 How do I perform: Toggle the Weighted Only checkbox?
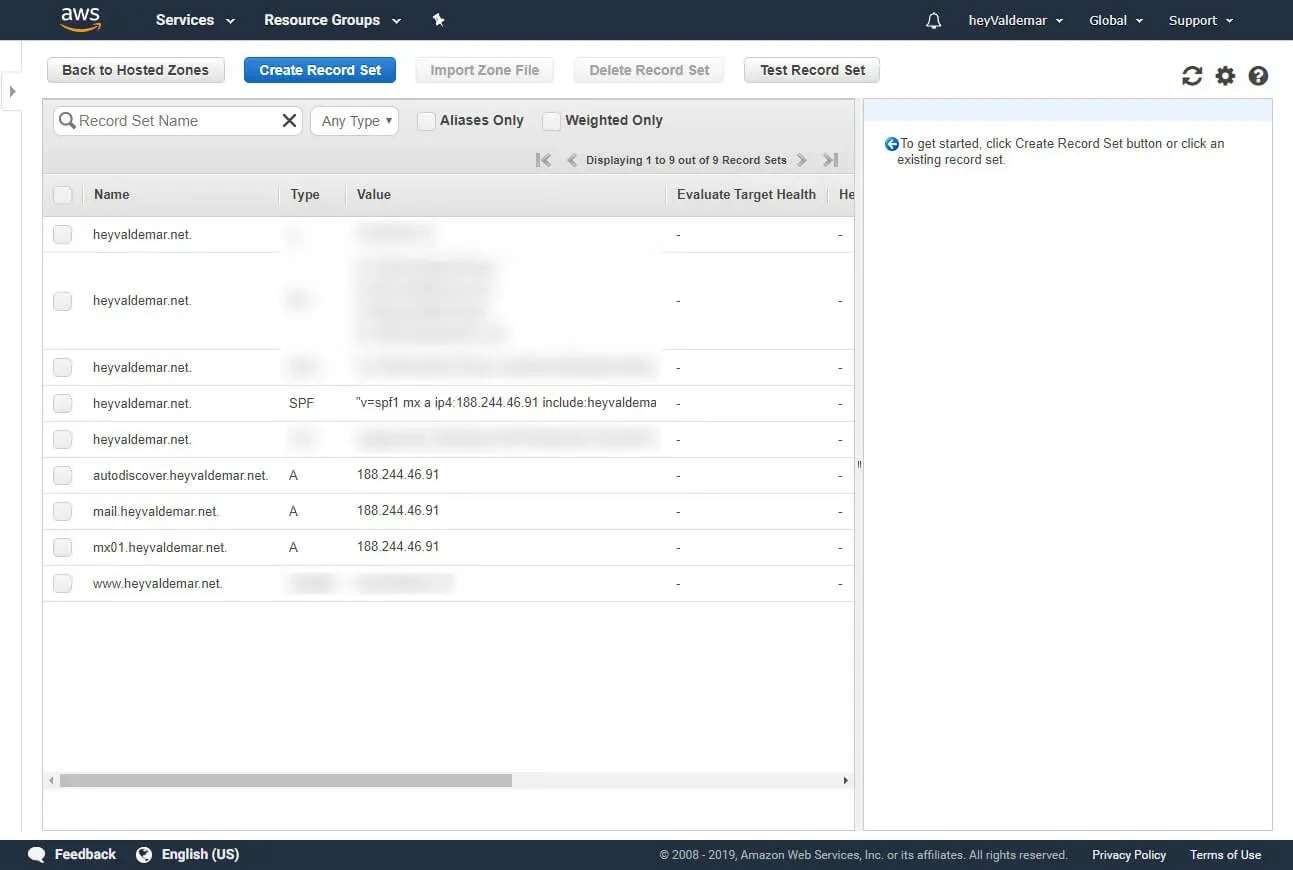point(551,121)
